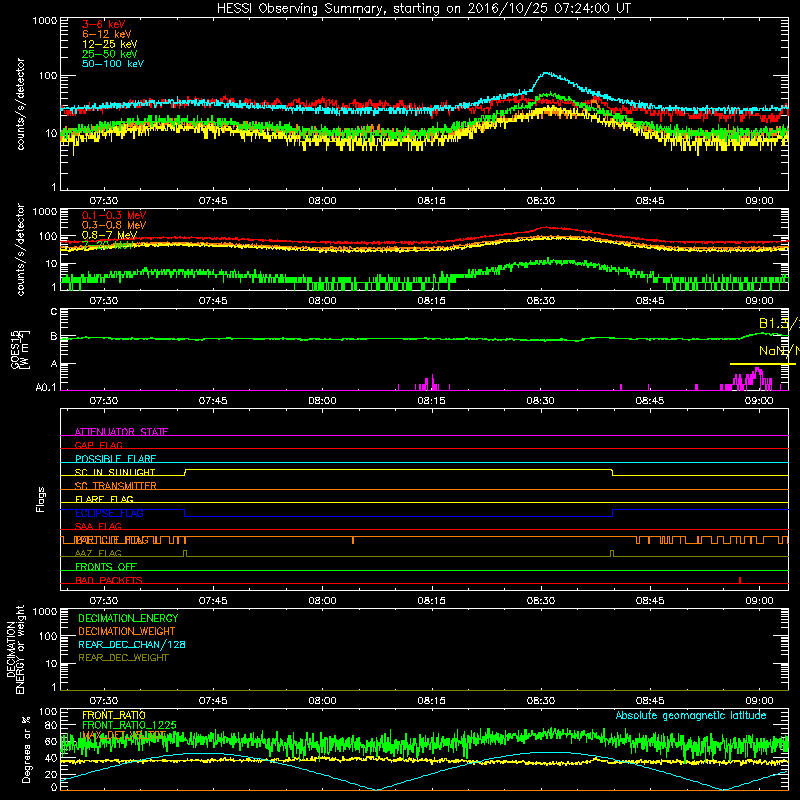The width and height of the screenshot is (800, 800).
Task: Click the DECIMATION_ENERGY legend label
Action: pyautogui.click(x=128, y=618)
